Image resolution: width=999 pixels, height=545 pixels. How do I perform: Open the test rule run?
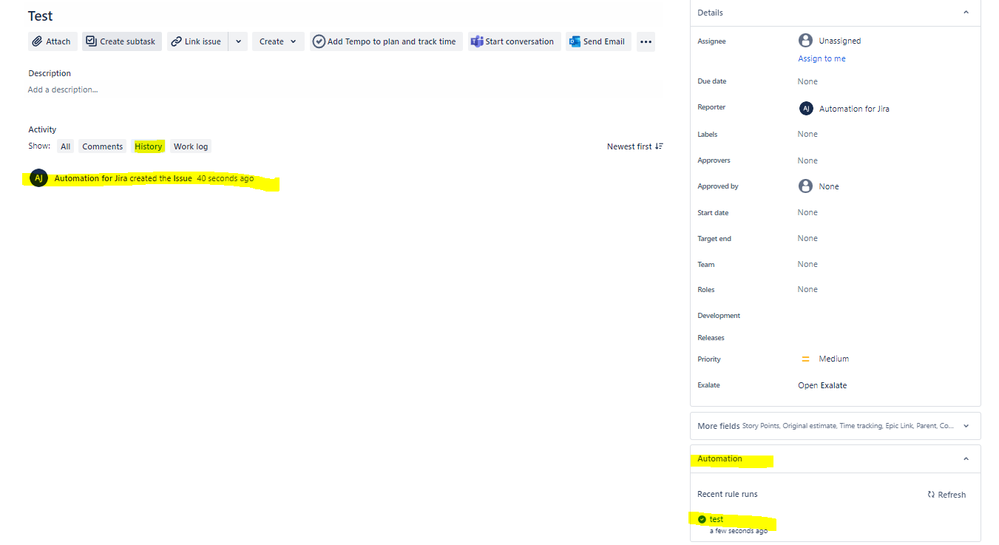[716, 519]
